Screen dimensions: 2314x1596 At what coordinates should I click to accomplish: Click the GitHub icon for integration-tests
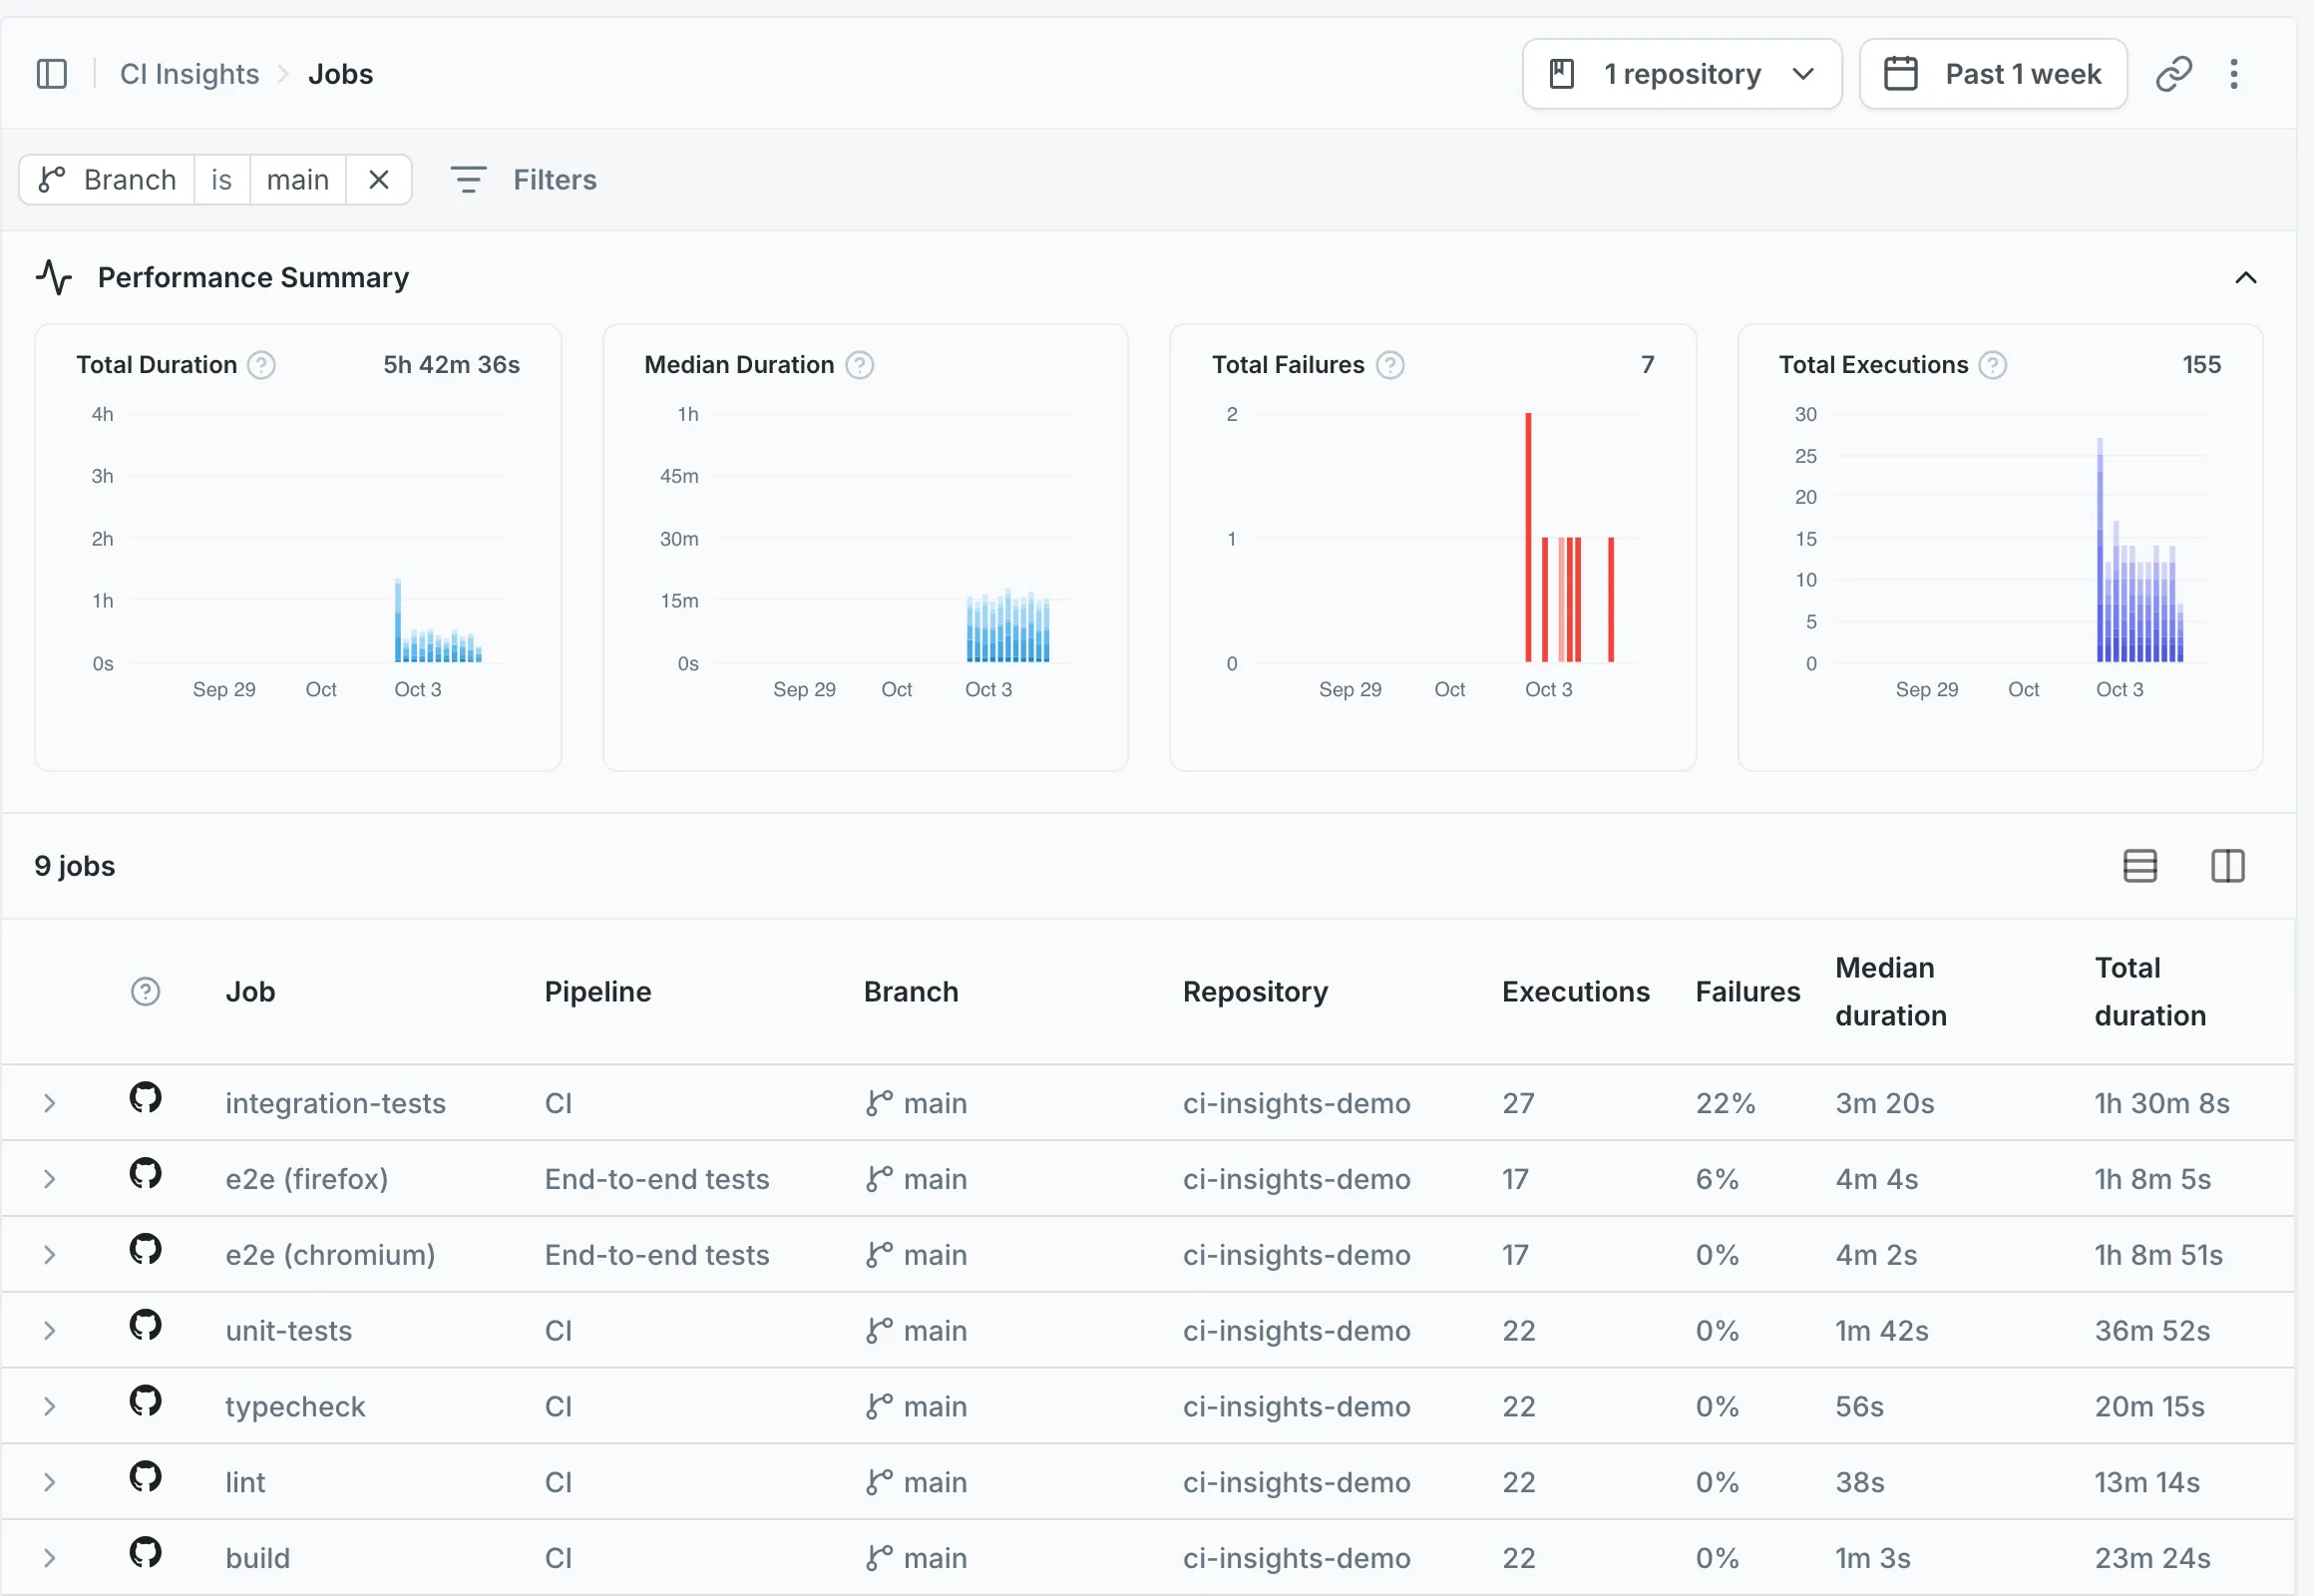(146, 1097)
